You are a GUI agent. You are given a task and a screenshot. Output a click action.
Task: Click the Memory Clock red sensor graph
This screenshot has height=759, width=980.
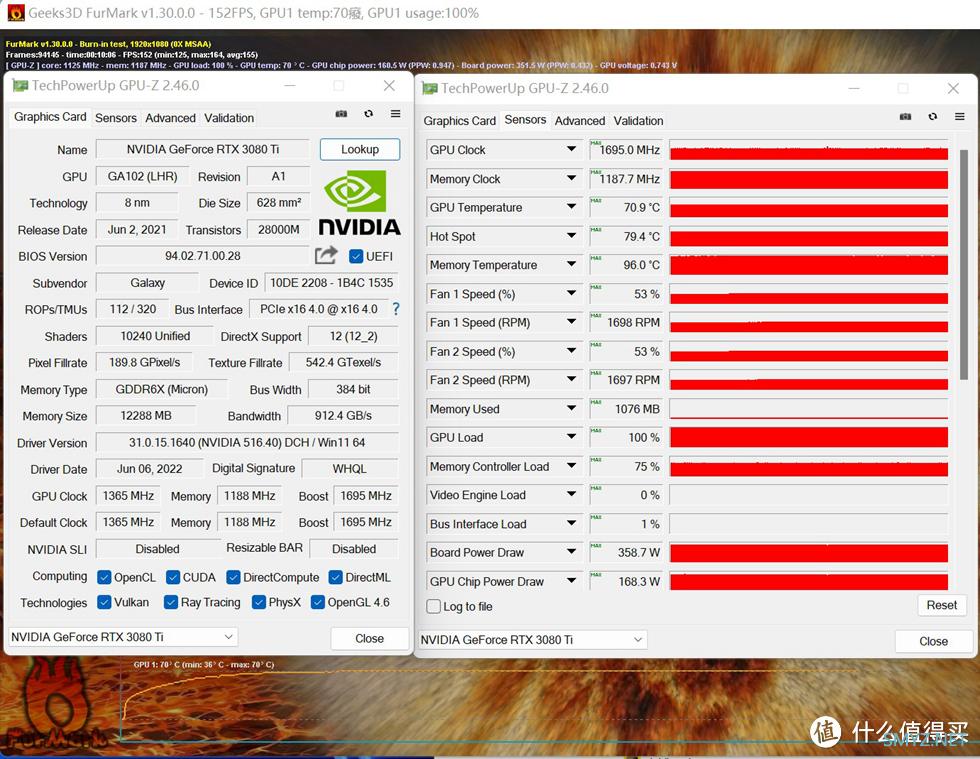click(x=809, y=179)
